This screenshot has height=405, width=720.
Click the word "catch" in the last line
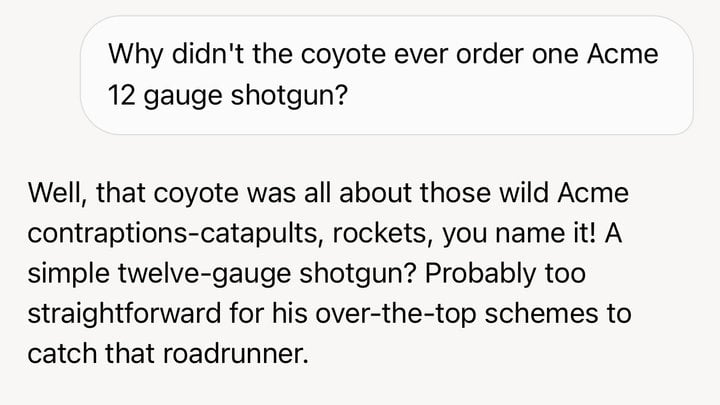coord(62,354)
